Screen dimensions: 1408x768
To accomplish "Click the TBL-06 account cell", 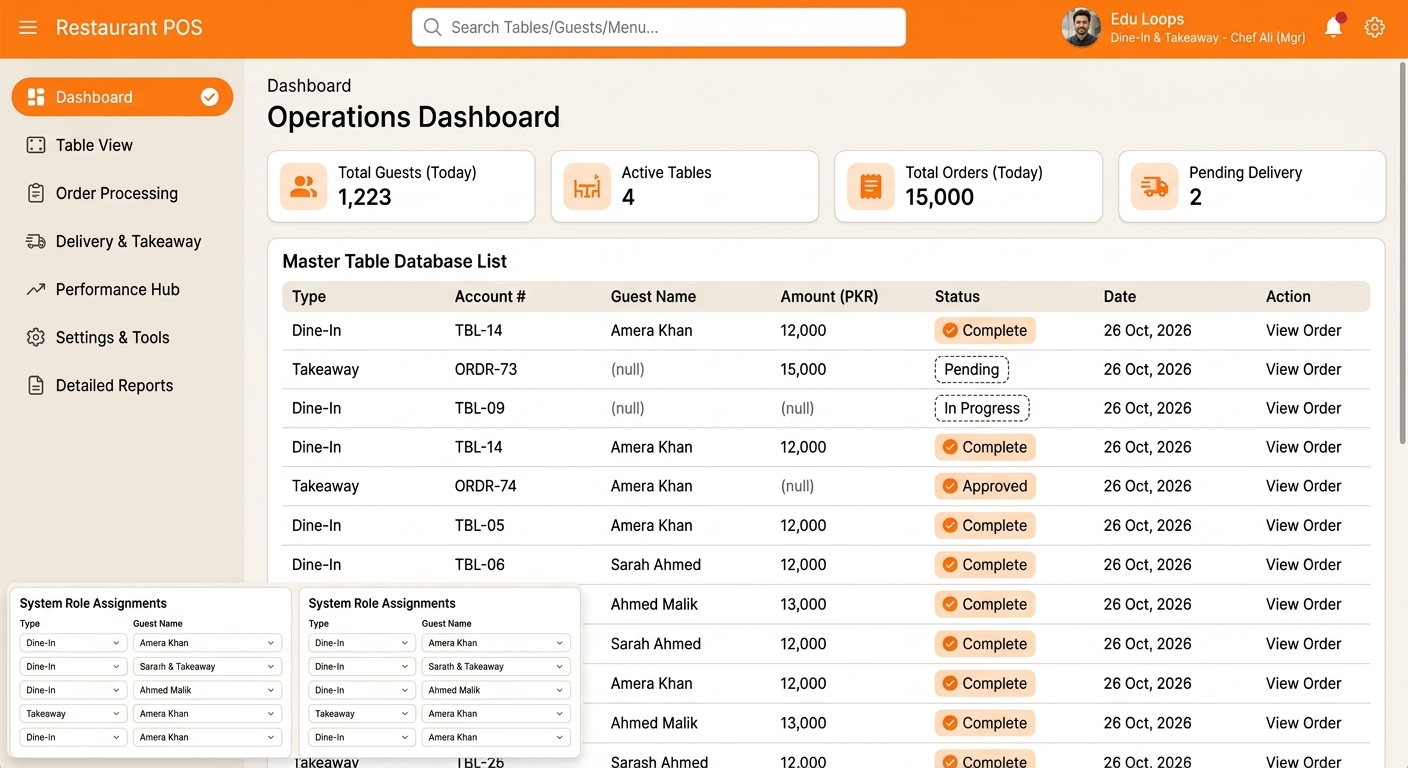I will 479,565.
